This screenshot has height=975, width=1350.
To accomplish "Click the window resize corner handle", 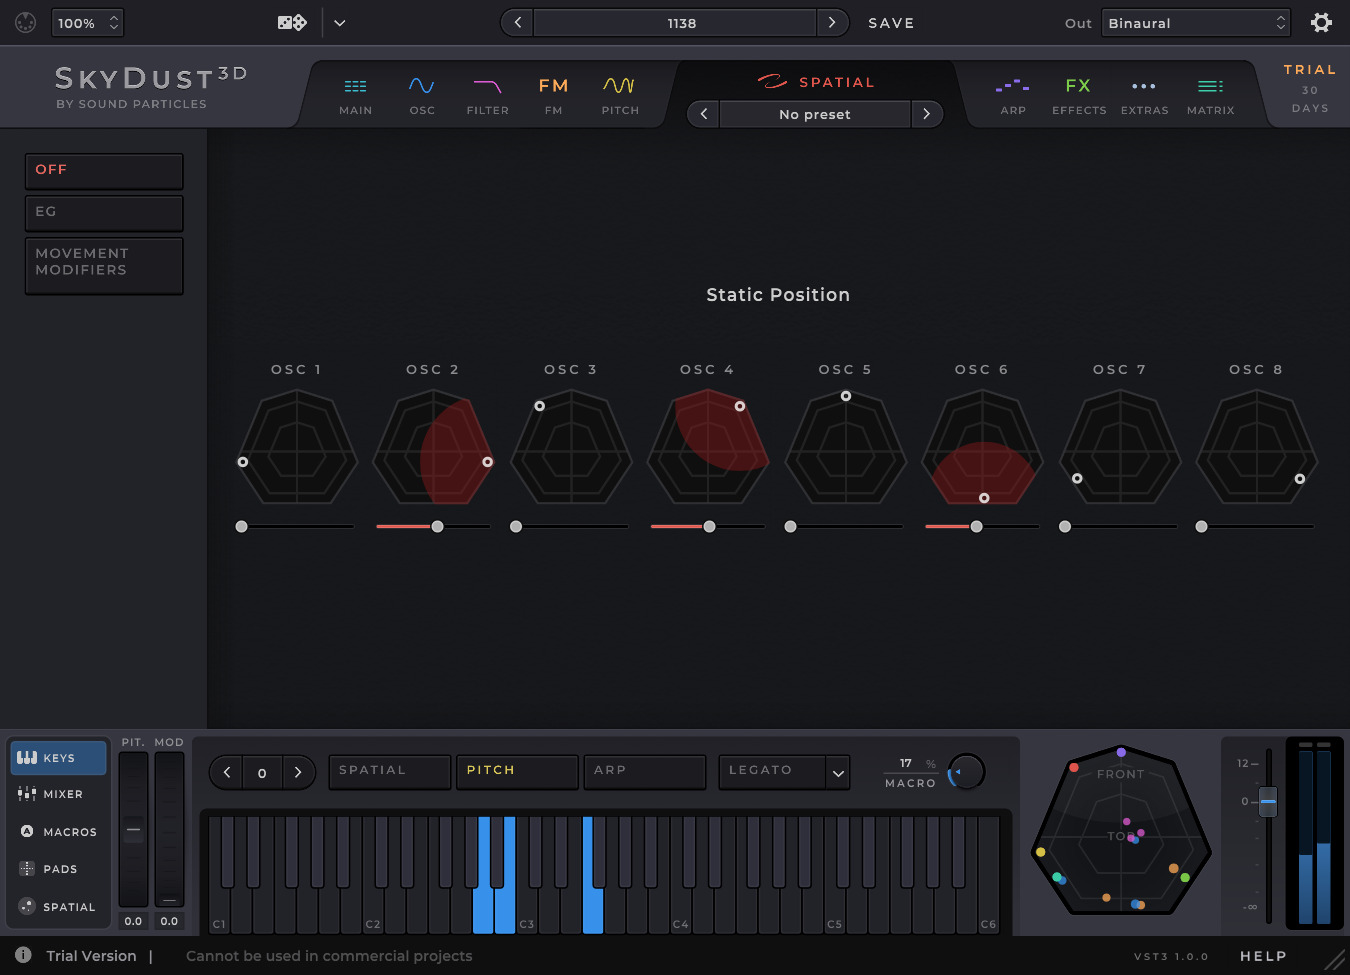I will [1335, 960].
